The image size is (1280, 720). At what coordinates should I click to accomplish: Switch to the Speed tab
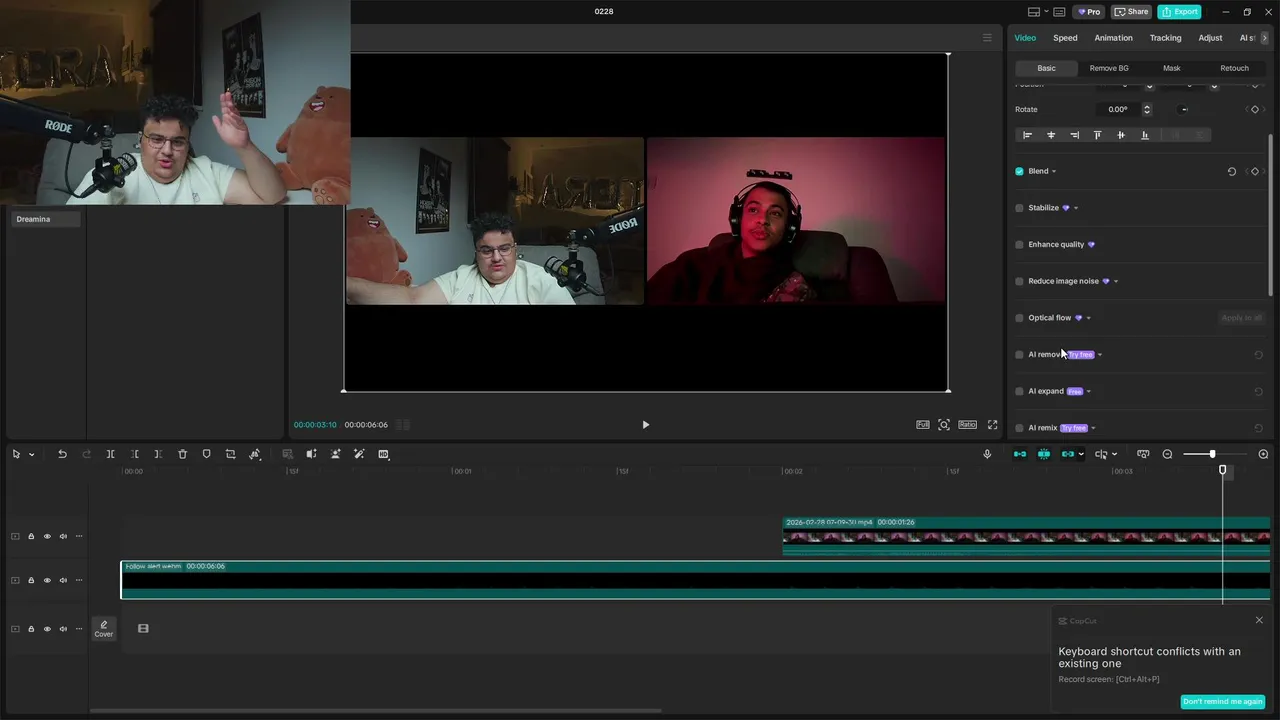click(1065, 38)
